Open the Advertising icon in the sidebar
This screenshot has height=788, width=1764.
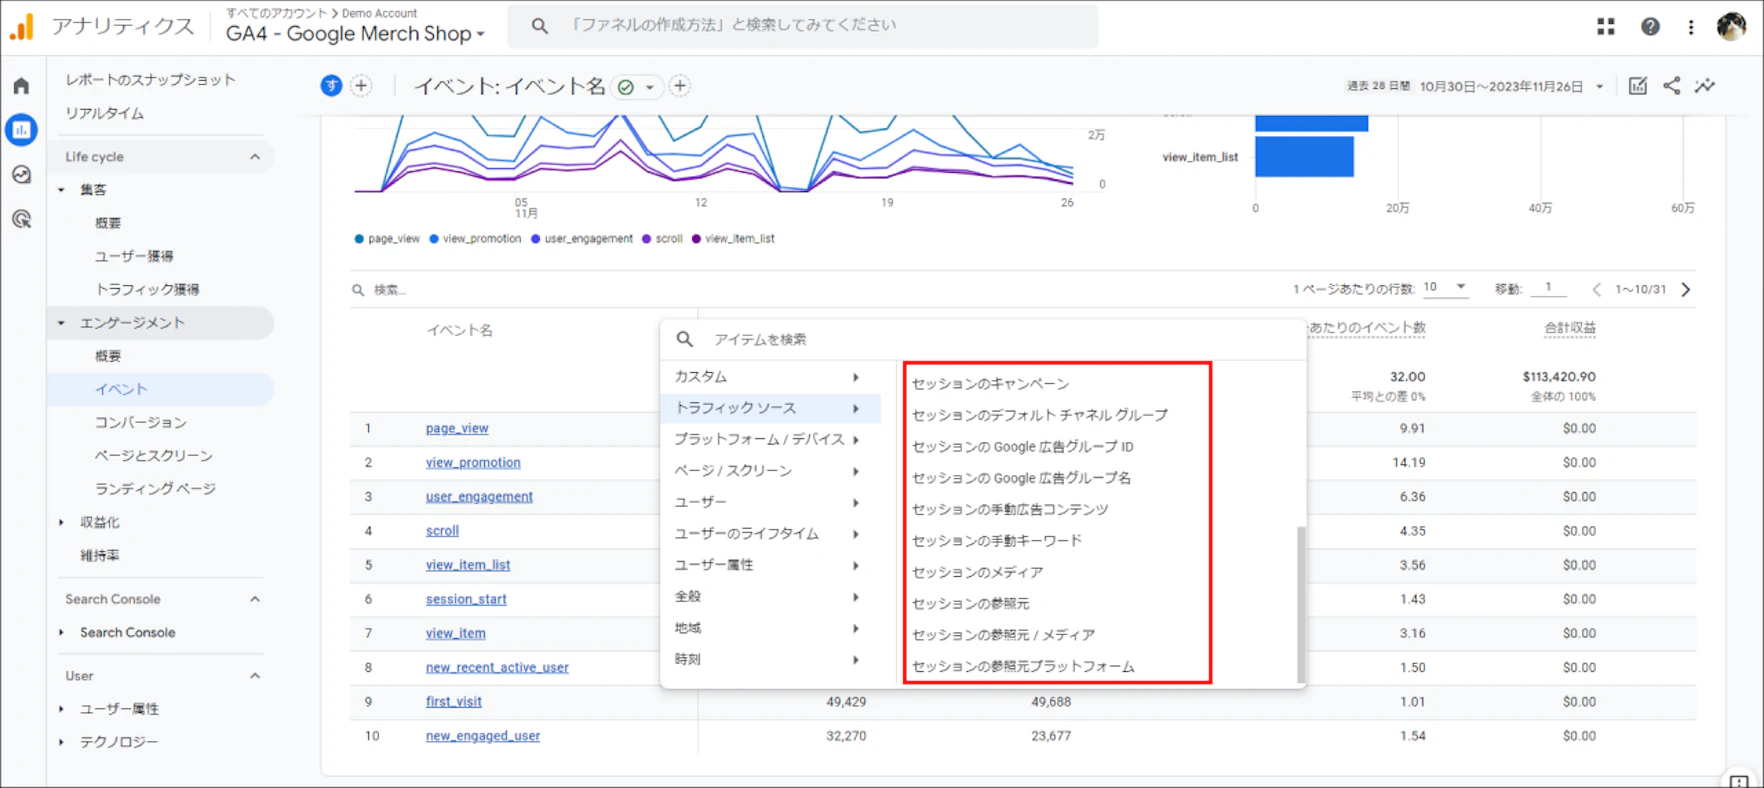pos(21,219)
